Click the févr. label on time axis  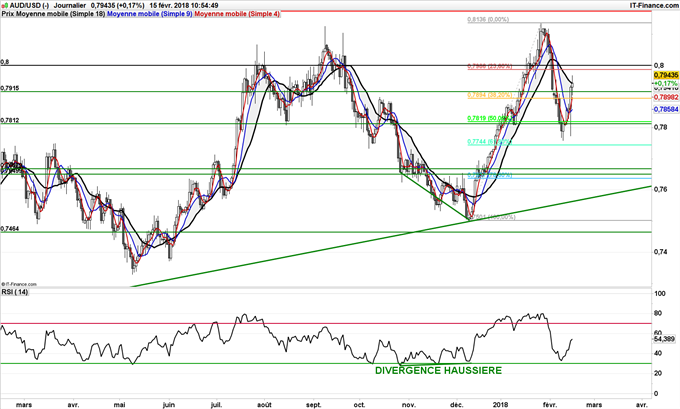[x=550, y=405]
